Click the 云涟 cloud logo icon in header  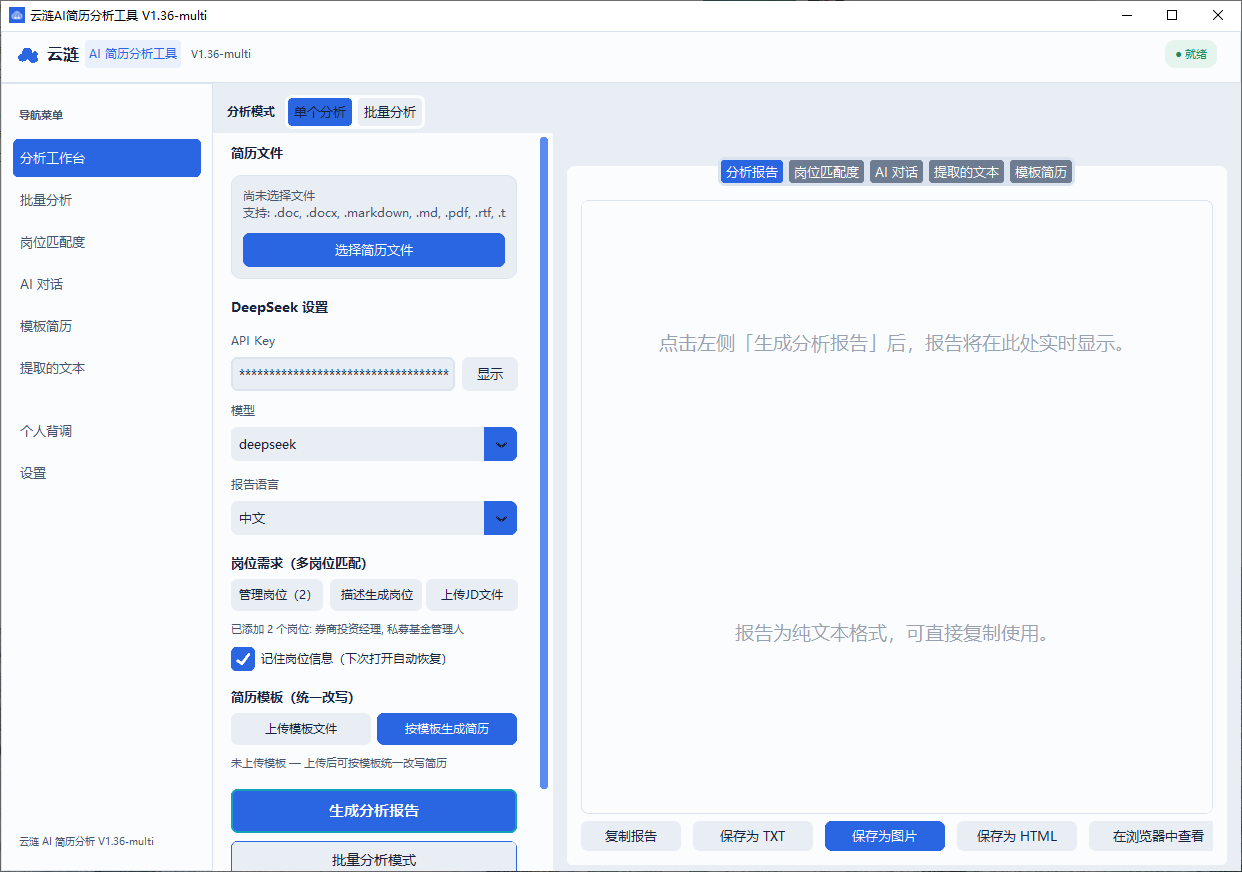28,55
